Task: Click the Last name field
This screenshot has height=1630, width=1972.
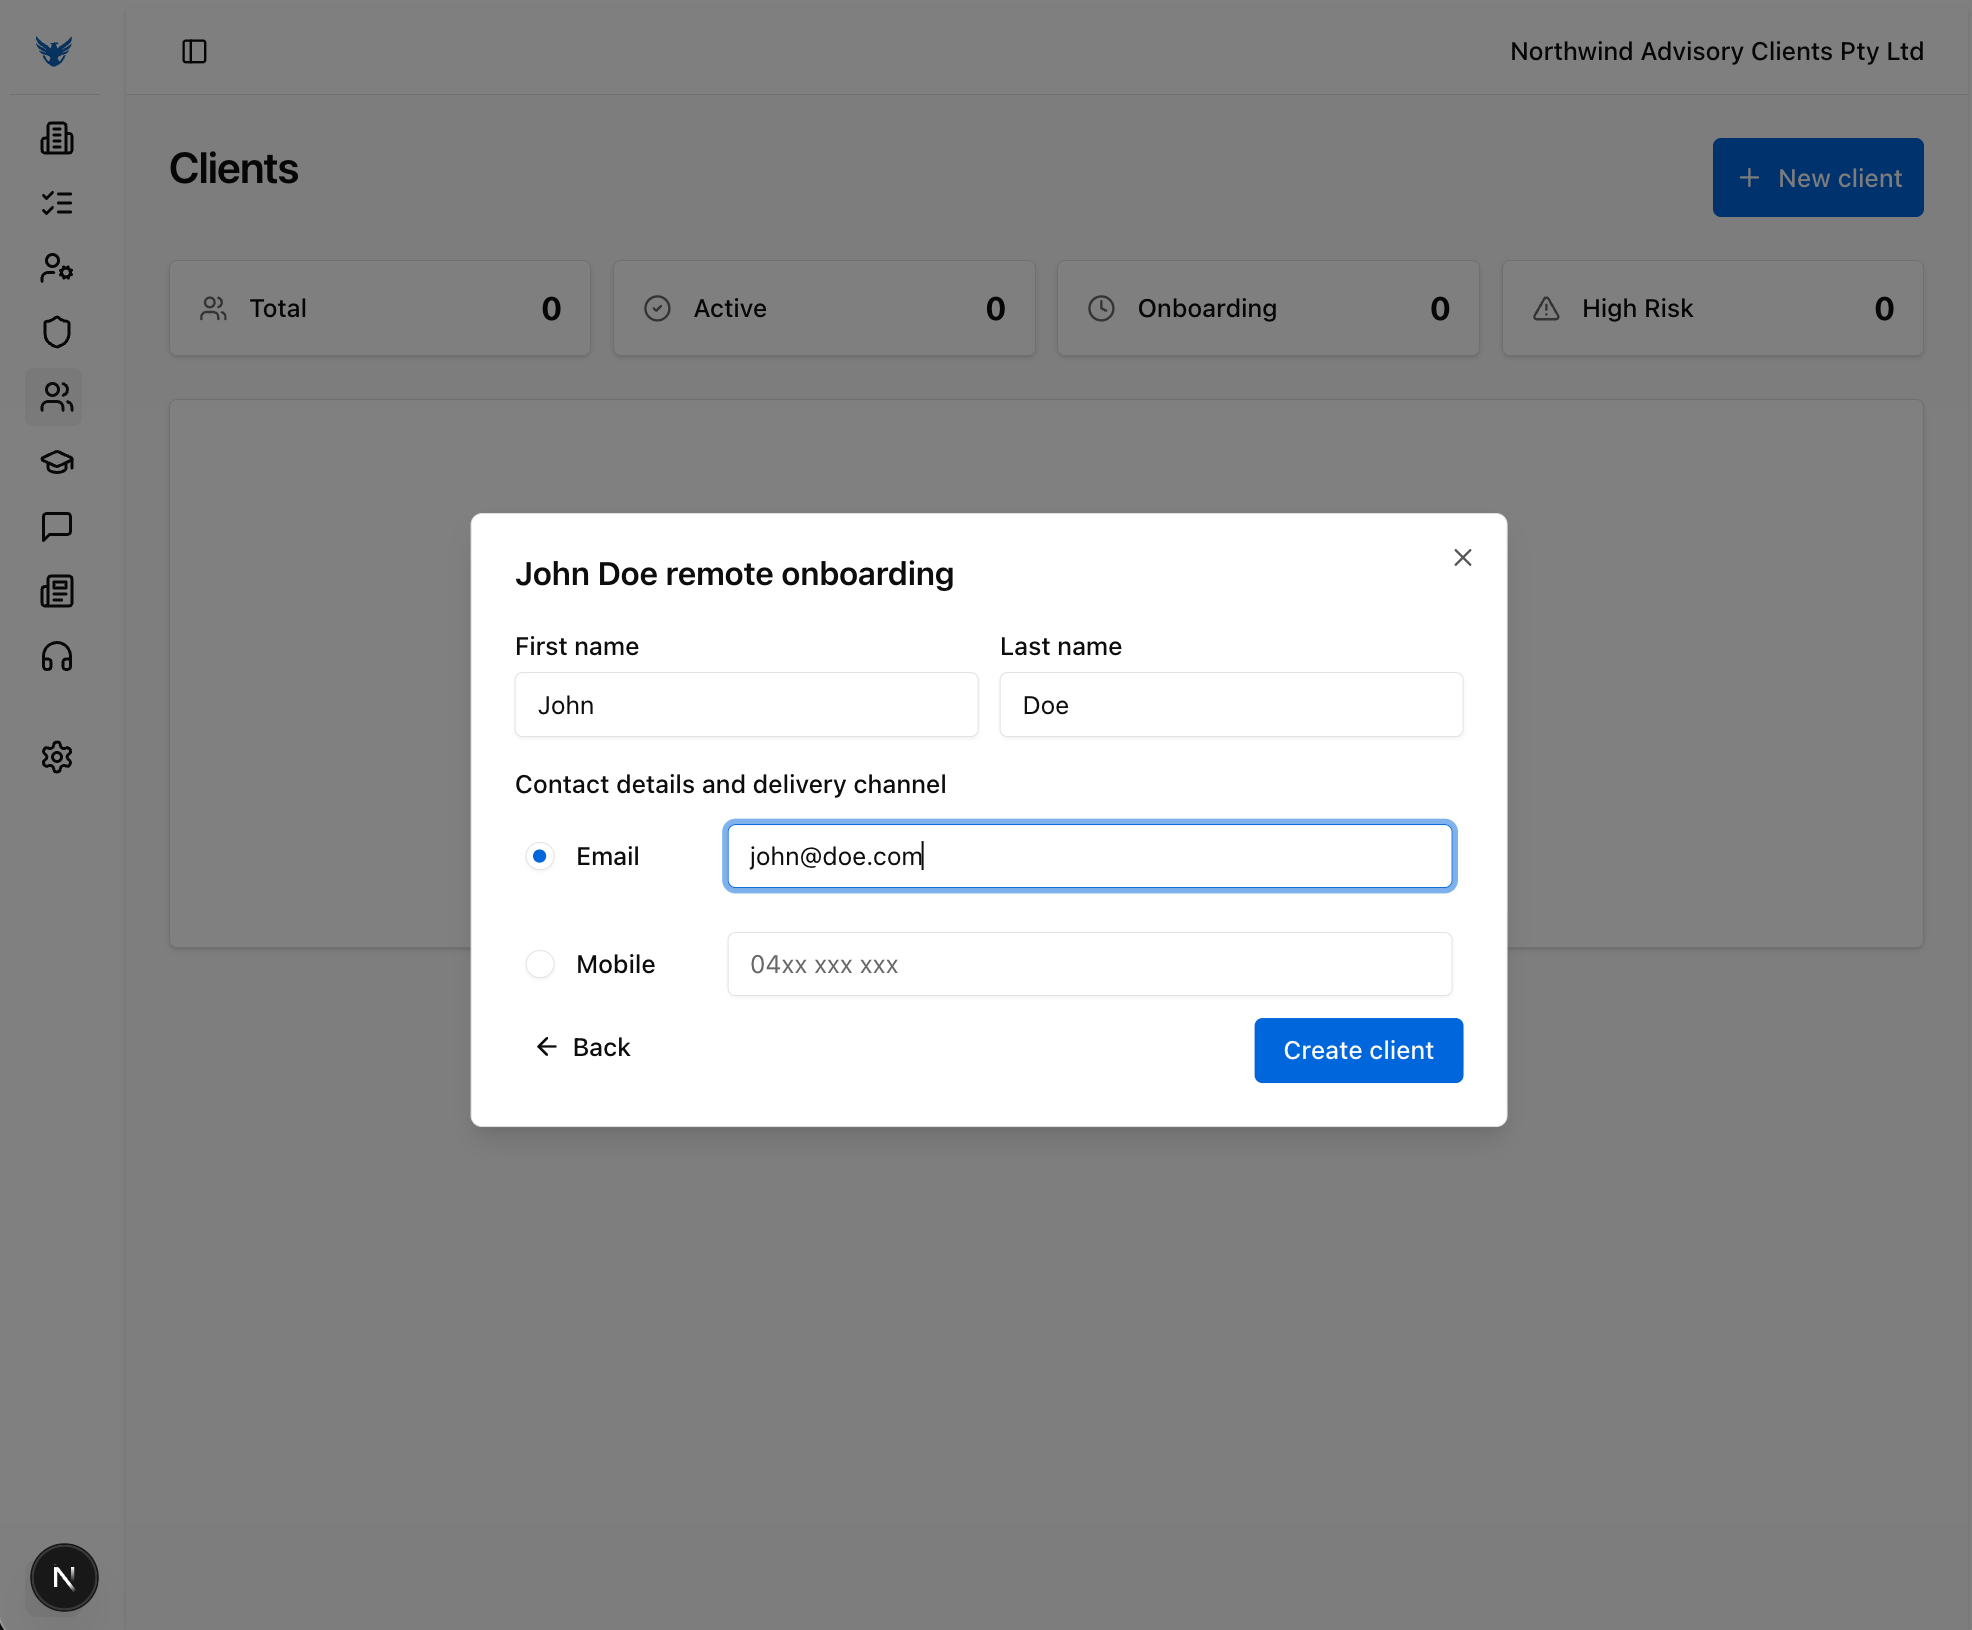Action: click(x=1231, y=705)
